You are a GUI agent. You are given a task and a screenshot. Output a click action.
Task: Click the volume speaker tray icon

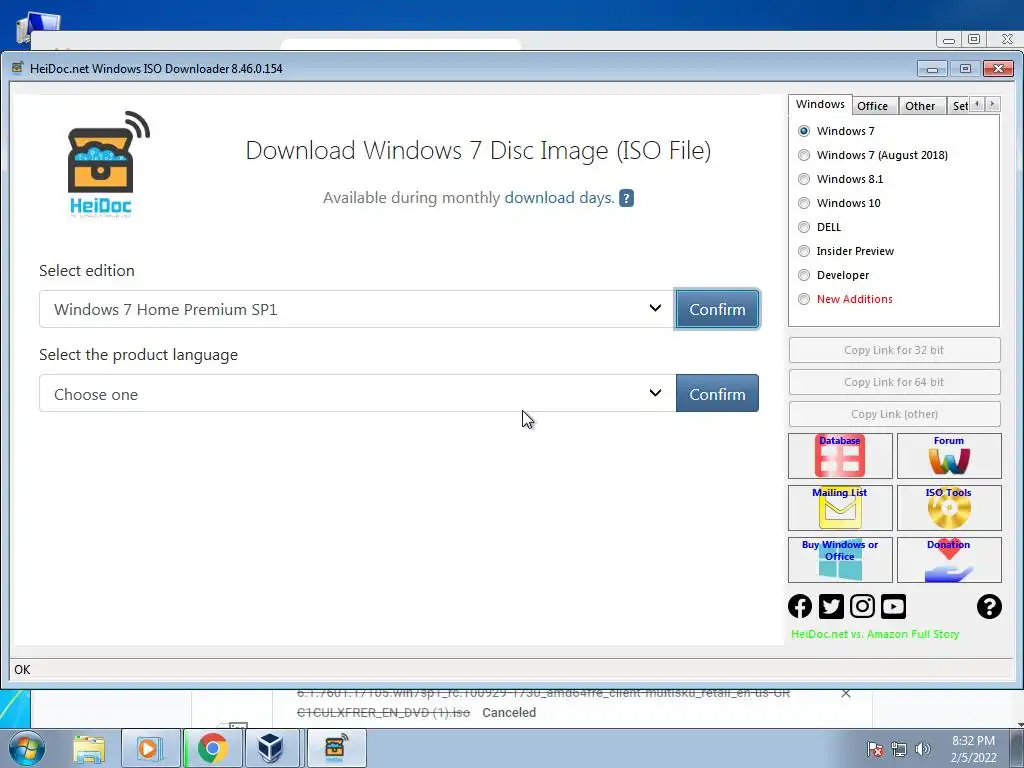coord(923,749)
